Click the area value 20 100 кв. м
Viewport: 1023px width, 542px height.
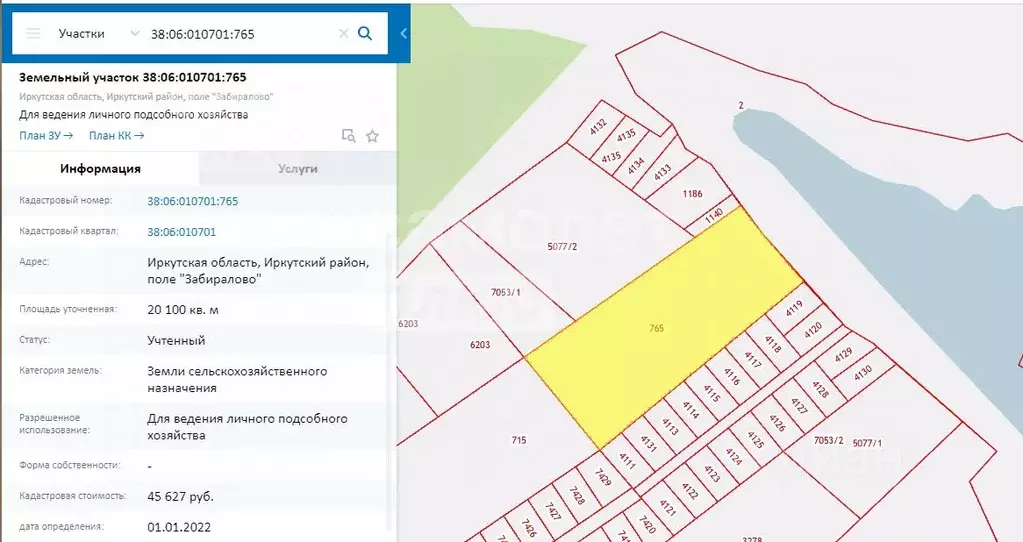coord(183,310)
